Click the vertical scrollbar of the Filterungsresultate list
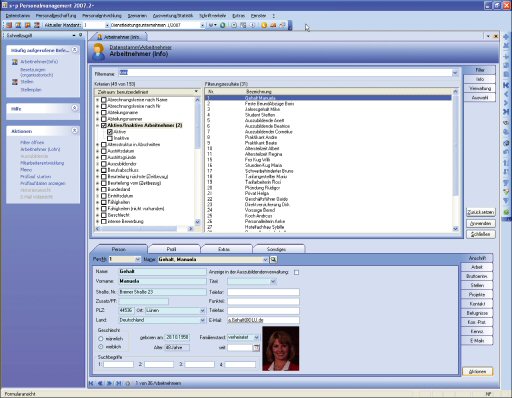The width and height of the screenshot is (512, 398). (455, 160)
